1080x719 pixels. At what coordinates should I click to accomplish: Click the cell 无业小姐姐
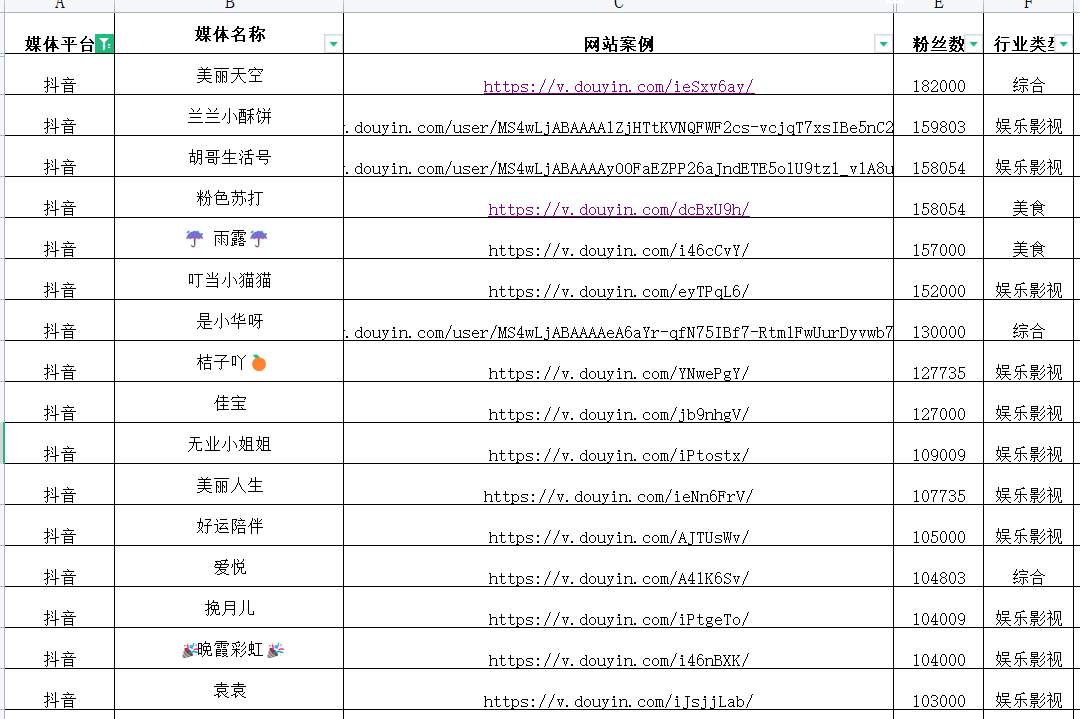pyautogui.click(x=229, y=444)
